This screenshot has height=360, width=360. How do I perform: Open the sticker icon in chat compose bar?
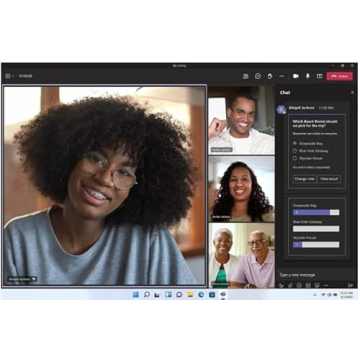tap(317, 285)
